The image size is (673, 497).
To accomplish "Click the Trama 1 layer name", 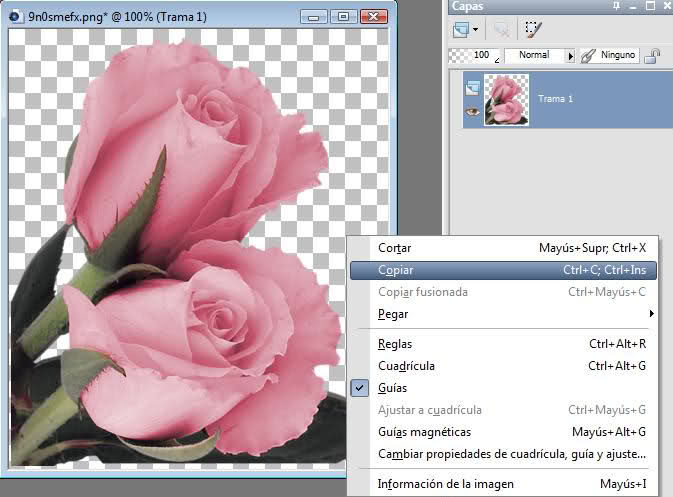I will pos(555,99).
